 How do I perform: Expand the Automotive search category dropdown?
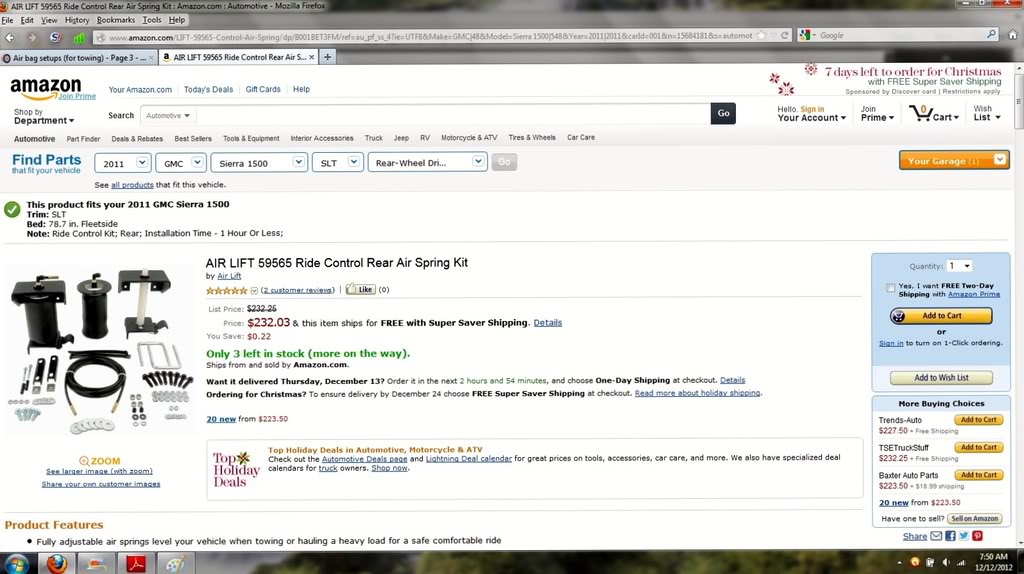point(168,116)
